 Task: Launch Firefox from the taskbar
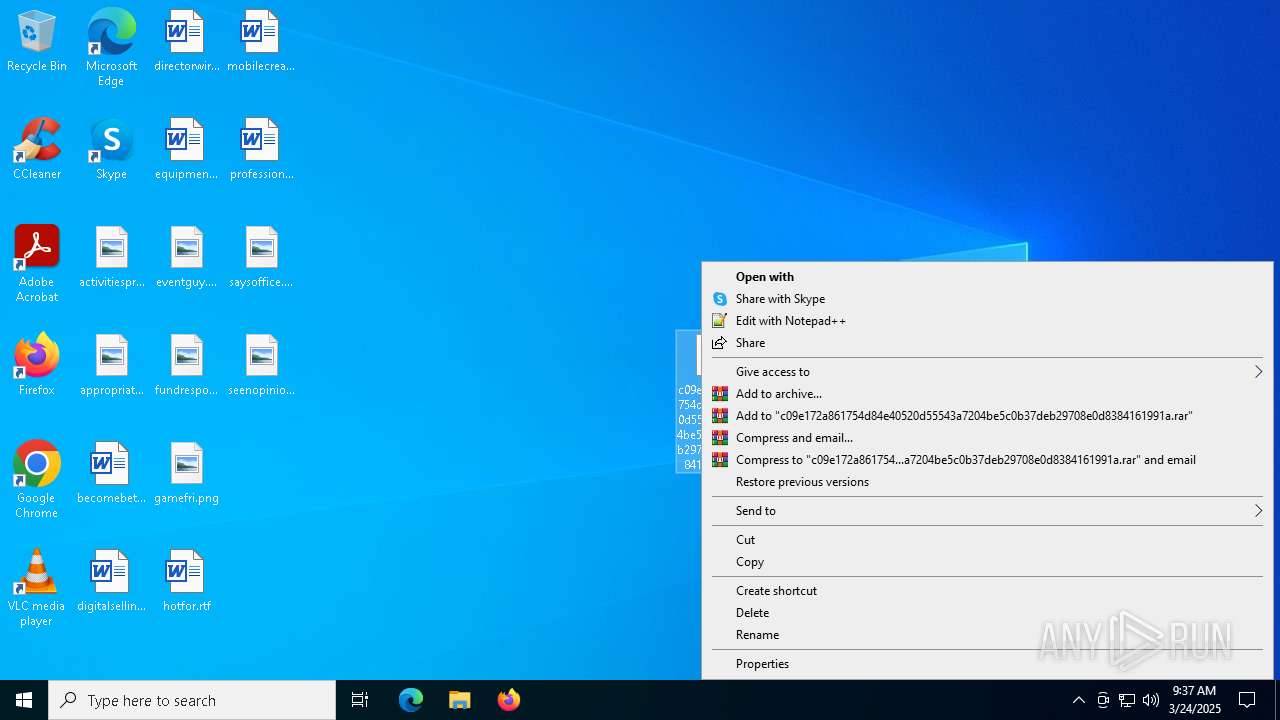[x=509, y=700]
